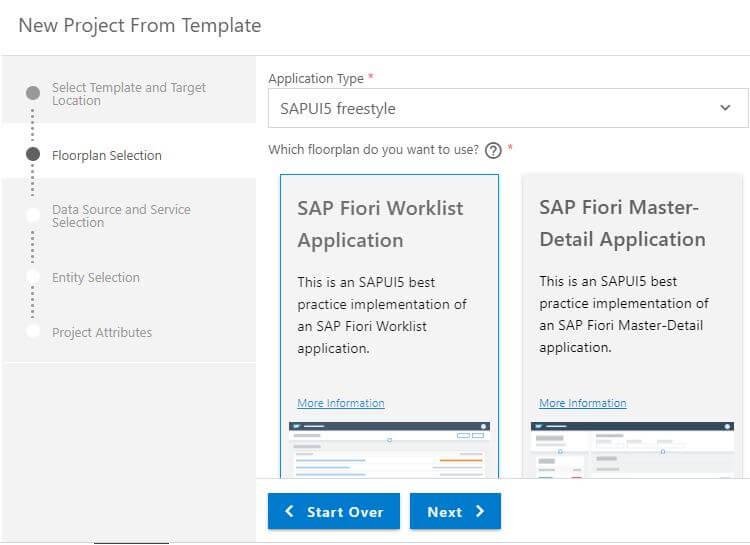Select the SAP Fiori Worklist Application title
The height and width of the screenshot is (545, 750).
click(380, 224)
